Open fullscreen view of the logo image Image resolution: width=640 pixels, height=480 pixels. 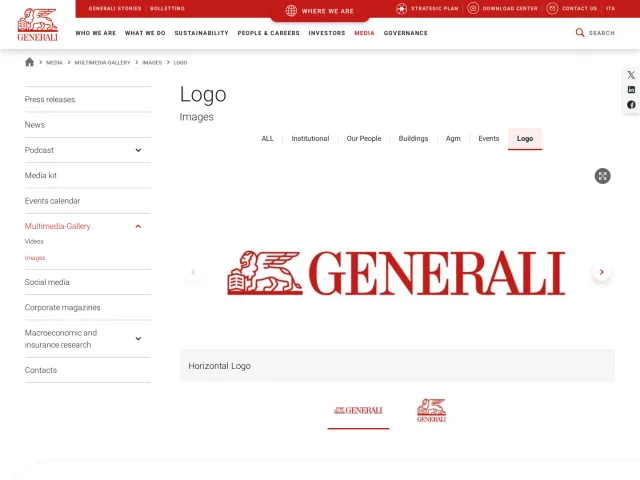coord(602,176)
